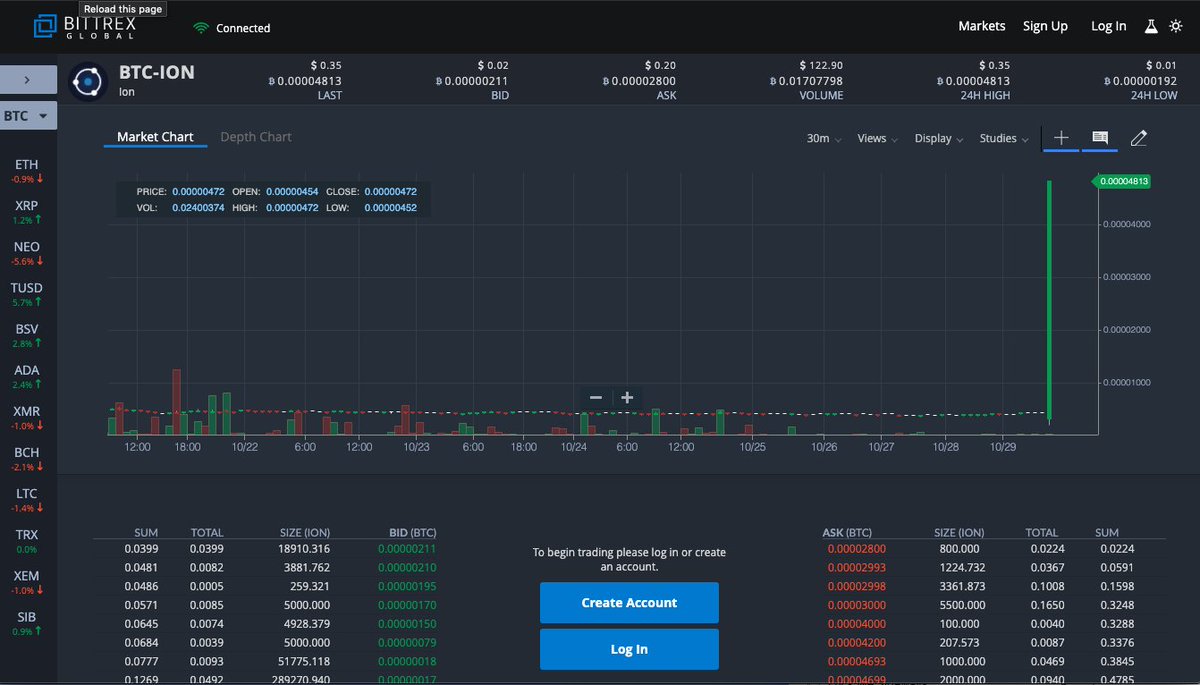This screenshot has height=685, width=1200.
Task: Open the Studies dropdown
Action: pyautogui.click(x=1003, y=139)
